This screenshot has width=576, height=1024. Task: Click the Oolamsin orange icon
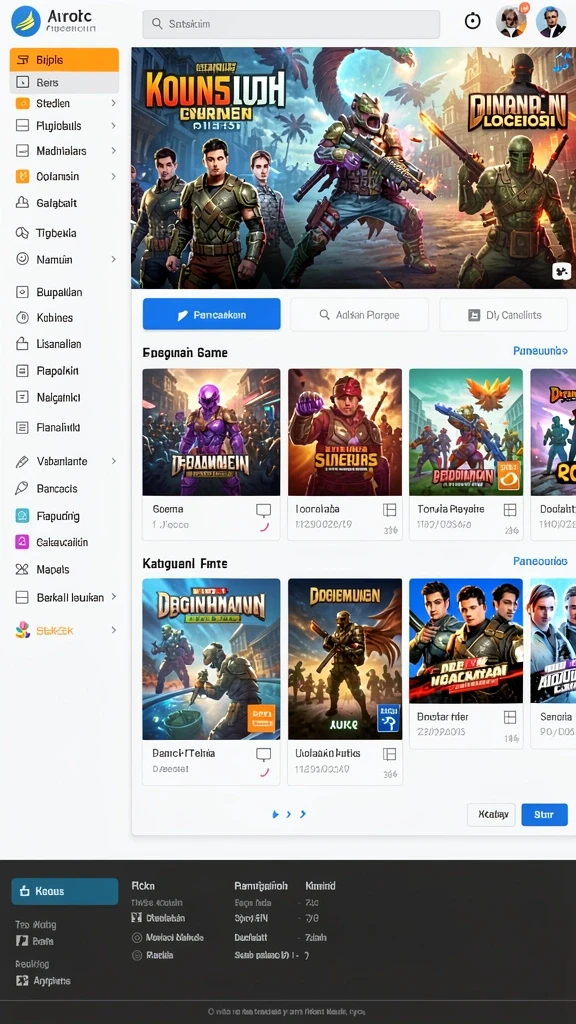point(22,176)
